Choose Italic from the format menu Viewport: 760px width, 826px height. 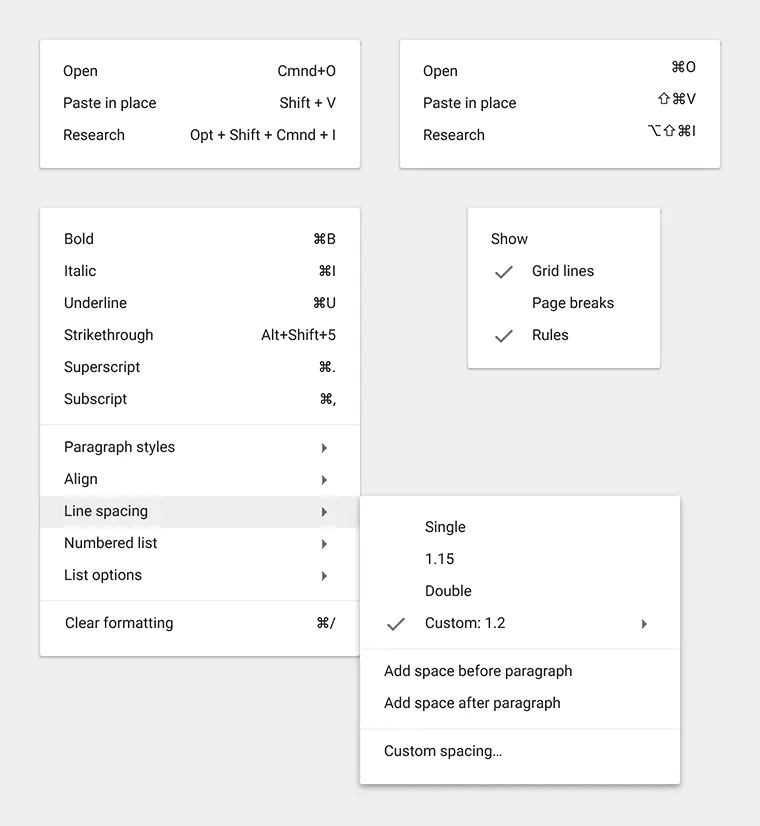click(80, 271)
